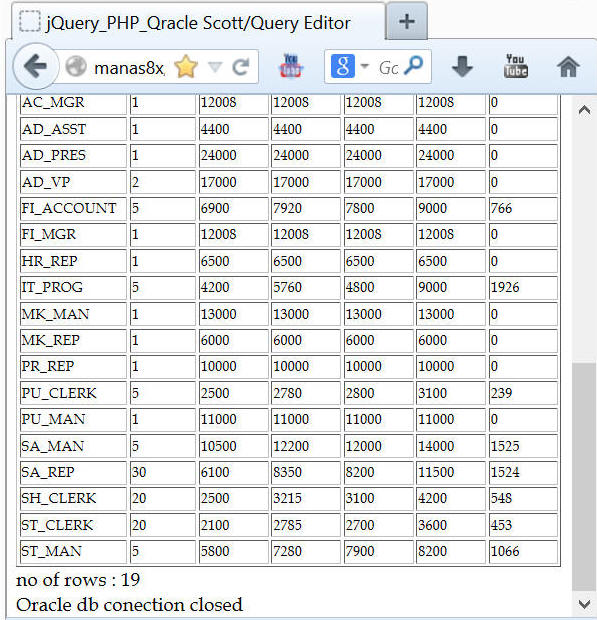The height and width of the screenshot is (620, 597).
Task: Click the globe site identity icon
Action: point(76,66)
